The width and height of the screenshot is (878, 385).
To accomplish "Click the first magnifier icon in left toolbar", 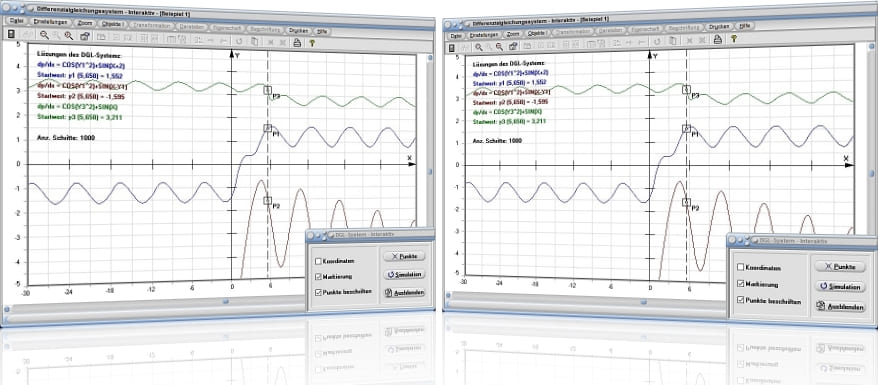I will tap(43, 35).
